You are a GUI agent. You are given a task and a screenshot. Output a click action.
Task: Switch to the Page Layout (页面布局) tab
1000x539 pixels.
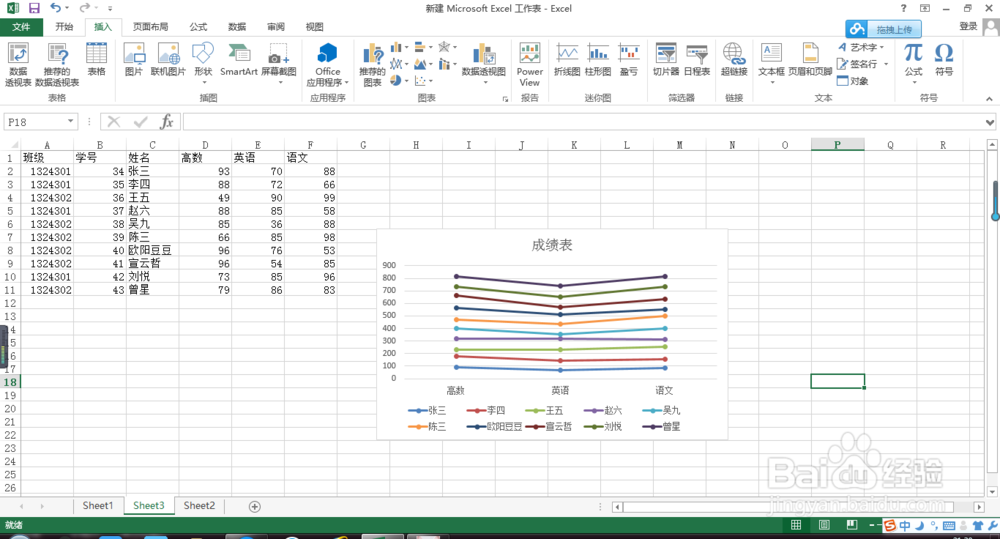point(151,27)
